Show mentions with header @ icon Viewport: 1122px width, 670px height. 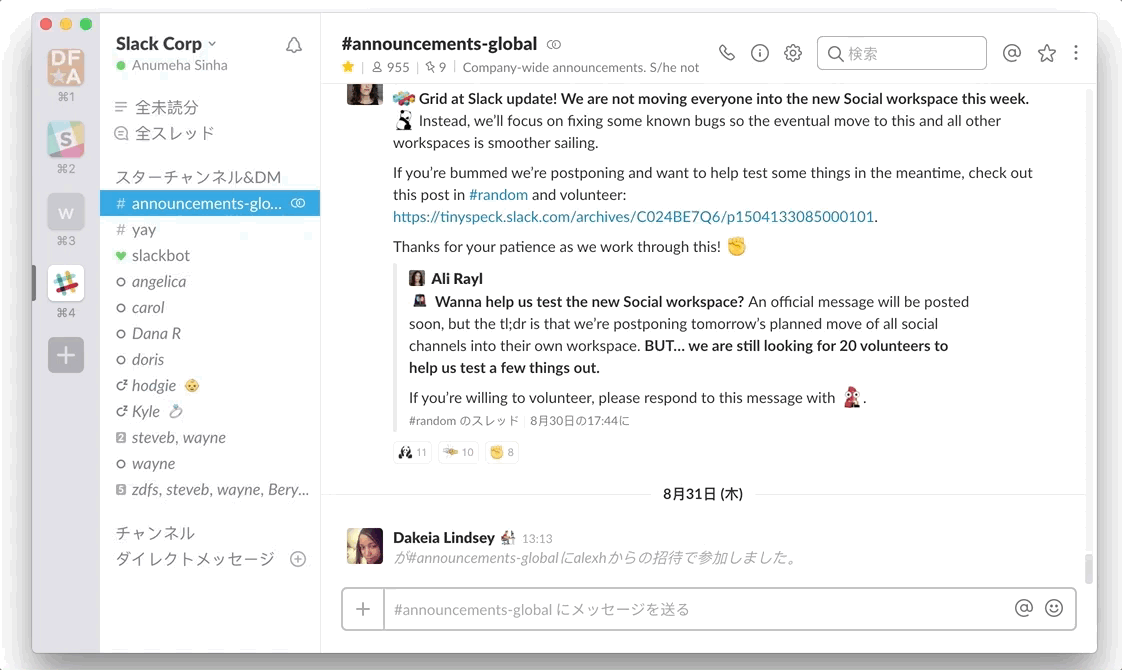(1012, 53)
